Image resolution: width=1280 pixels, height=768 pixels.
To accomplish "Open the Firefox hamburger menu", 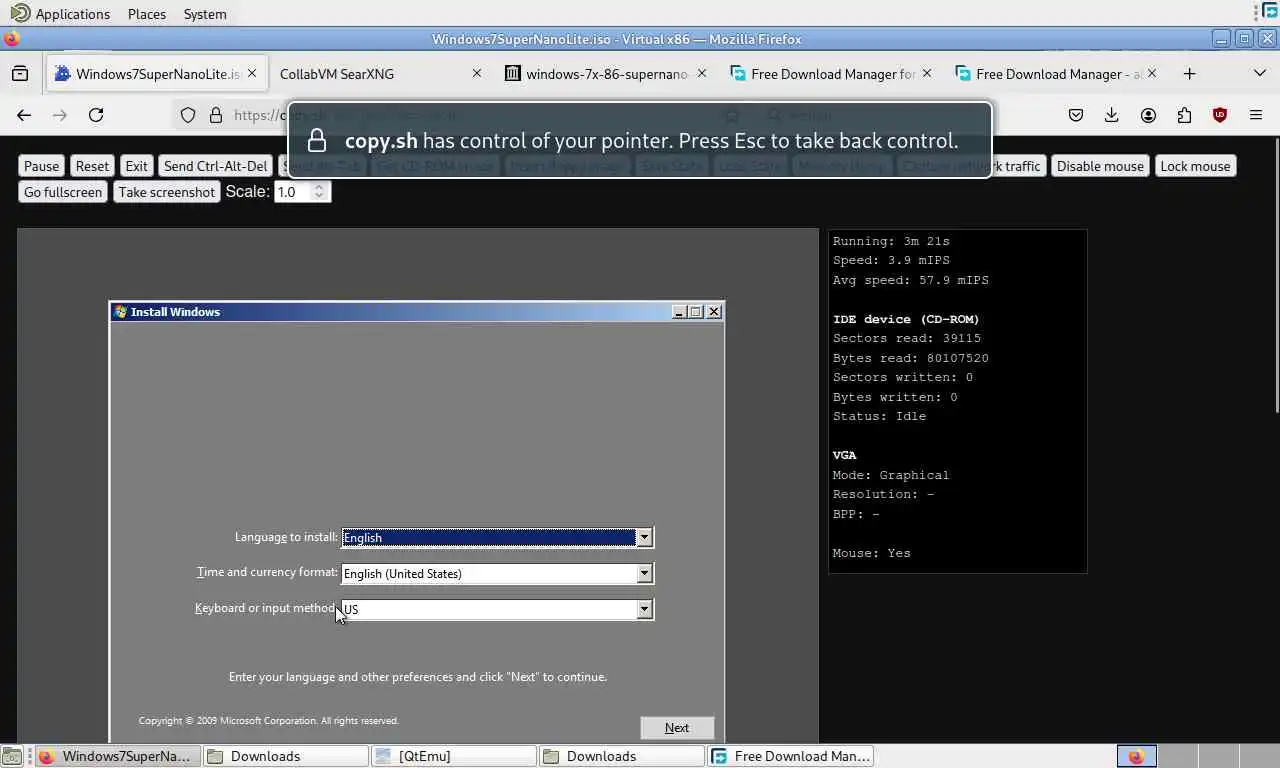I will click(x=1256, y=115).
